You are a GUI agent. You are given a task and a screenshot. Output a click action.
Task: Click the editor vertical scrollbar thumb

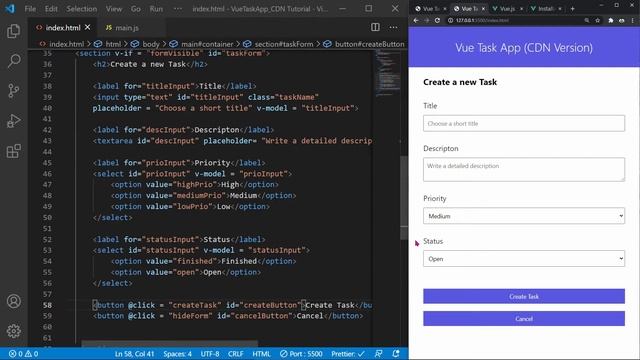(x=404, y=198)
